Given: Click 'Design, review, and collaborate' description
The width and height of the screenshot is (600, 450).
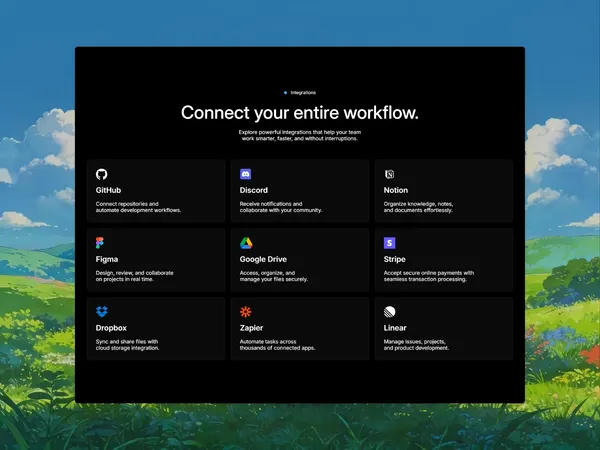Looking at the screenshot, I should [x=134, y=276].
